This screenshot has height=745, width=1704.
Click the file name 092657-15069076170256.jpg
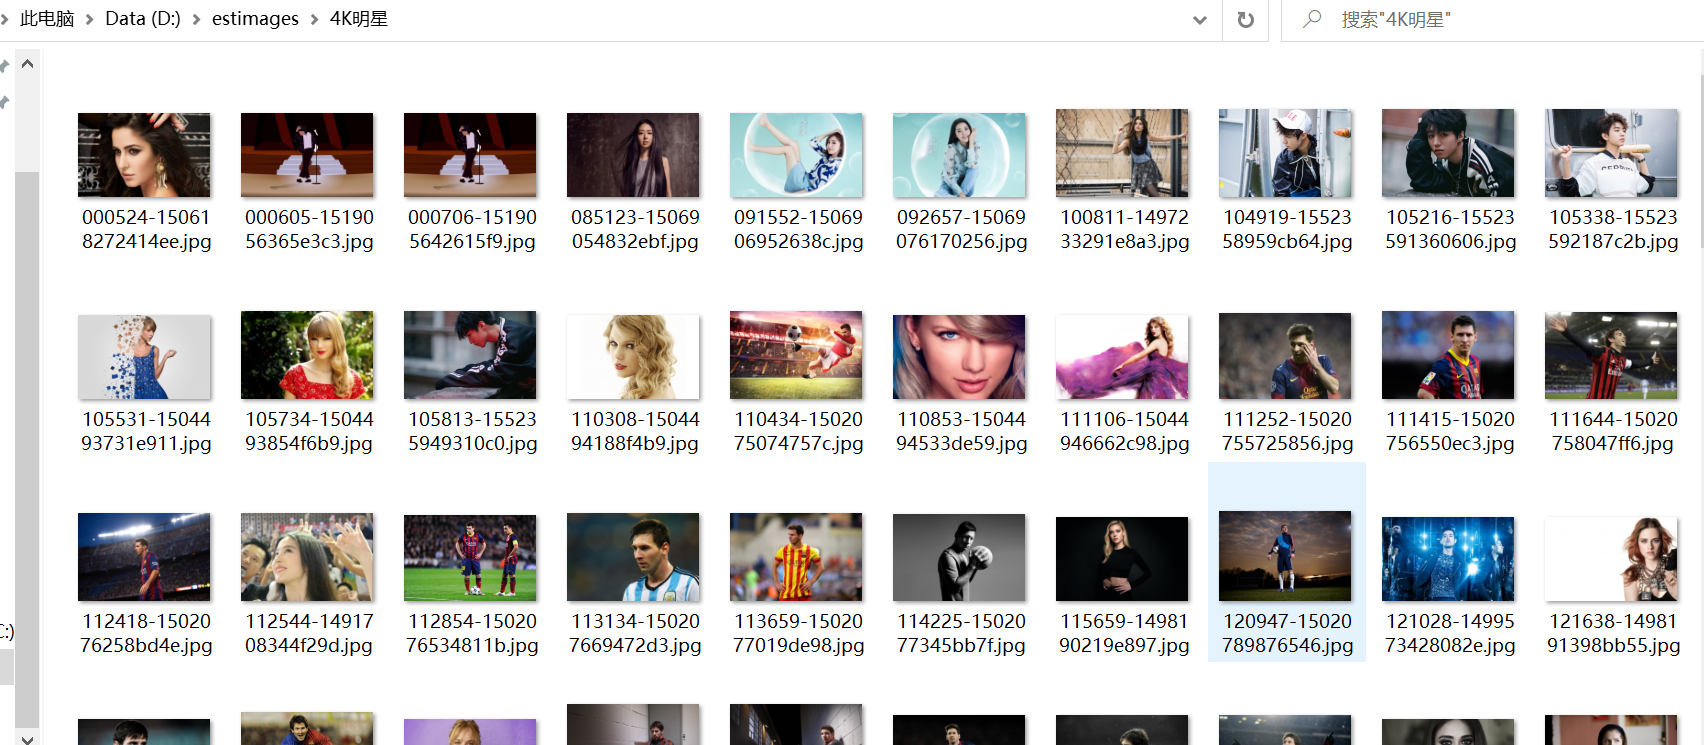click(961, 229)
